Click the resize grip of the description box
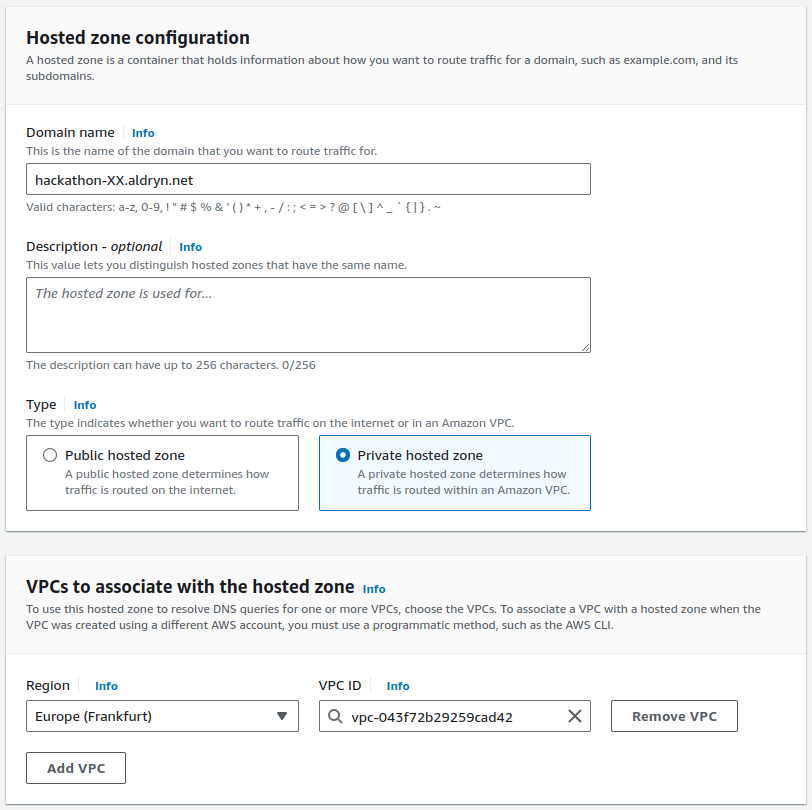812x810 pixels. coord(585,347)
